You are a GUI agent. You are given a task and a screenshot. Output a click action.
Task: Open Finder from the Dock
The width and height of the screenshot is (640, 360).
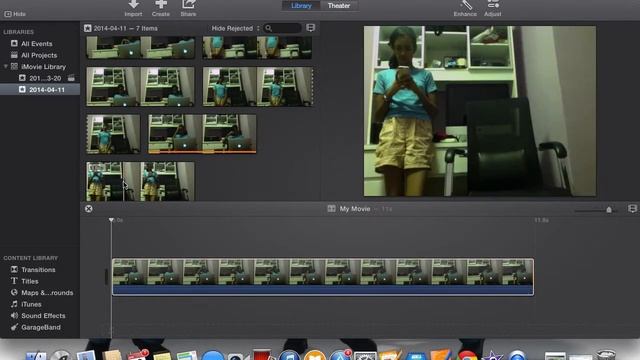point(36,356)
